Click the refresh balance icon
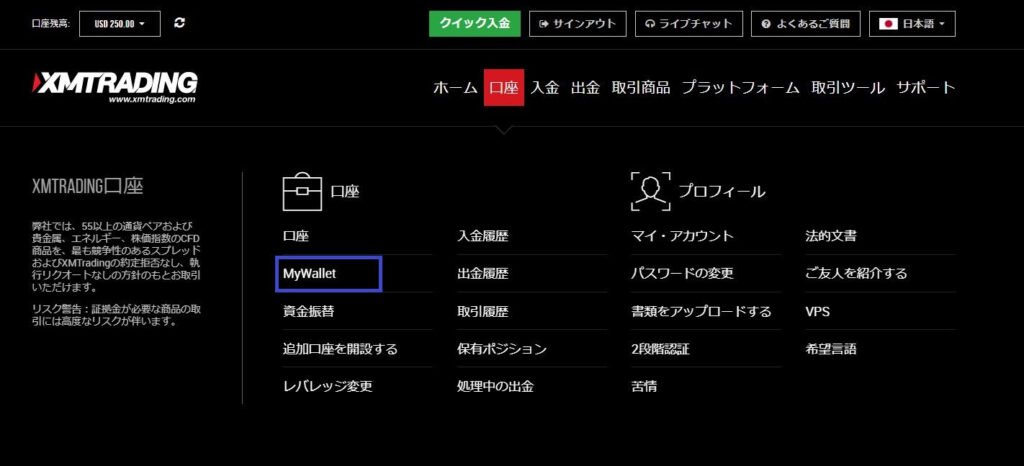 click(x=180, y=23)
